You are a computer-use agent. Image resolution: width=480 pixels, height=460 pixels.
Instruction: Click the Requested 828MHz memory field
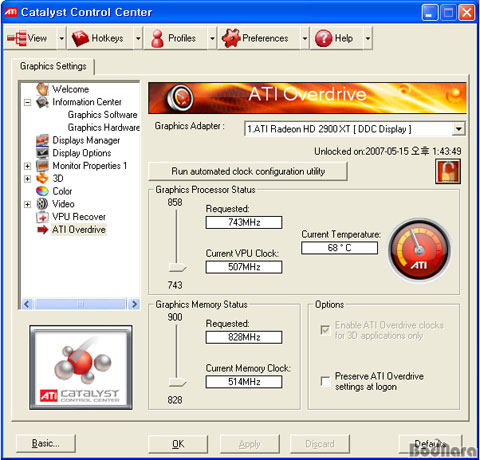point(244,337)
